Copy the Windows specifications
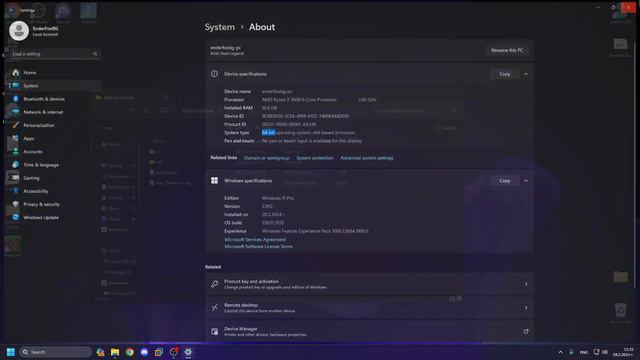Viewport: 640px width, 360px height. 505,180
